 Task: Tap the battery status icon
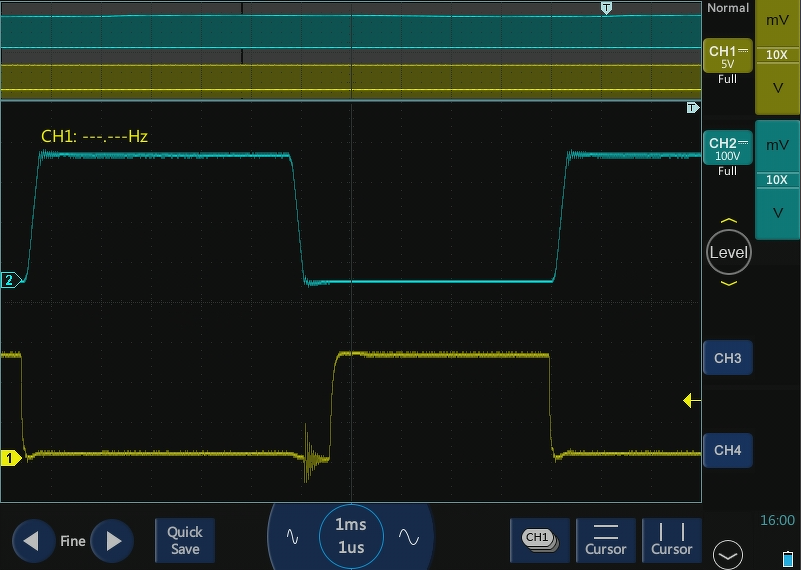click(788, 559)
